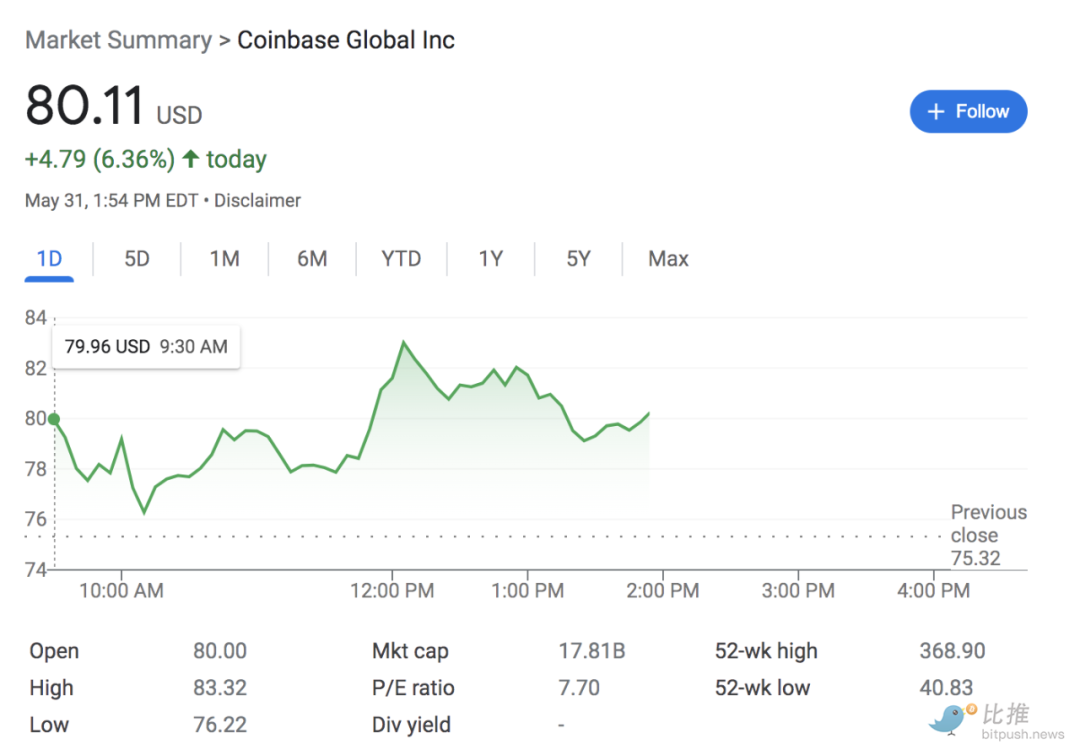Click the 80.11 stock price
The image size is (1080, 755).
click(85, 106)
